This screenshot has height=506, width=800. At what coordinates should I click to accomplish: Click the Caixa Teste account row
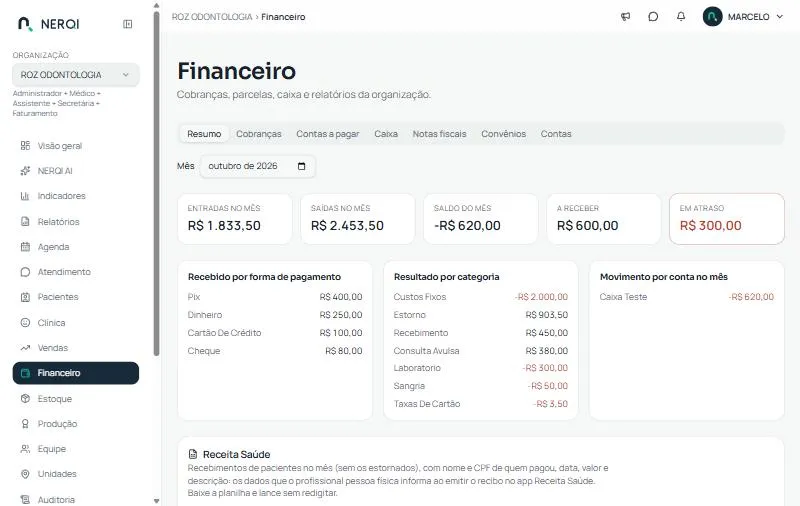coord(687,297)
